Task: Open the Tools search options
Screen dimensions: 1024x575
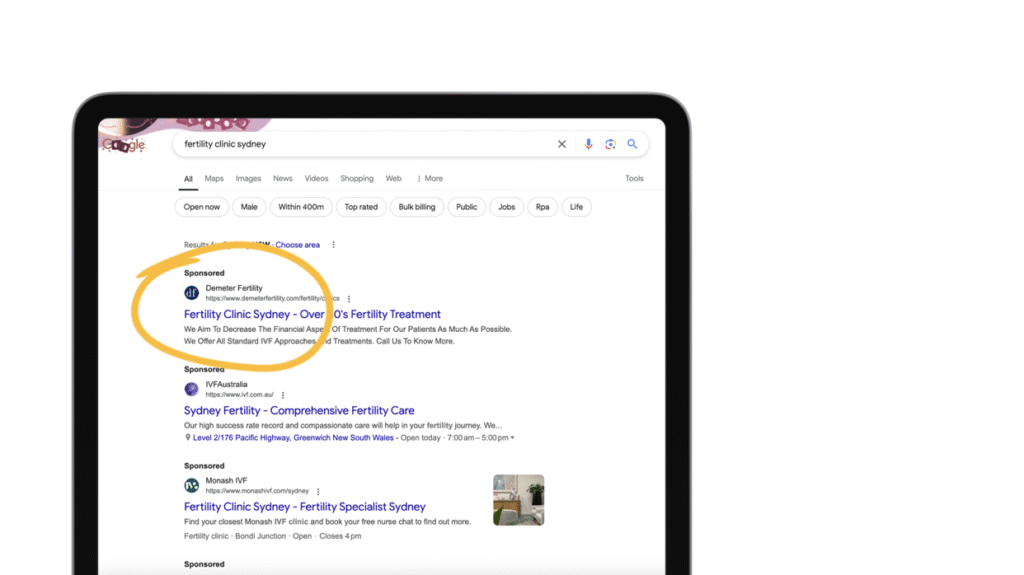Action: (634, 179)
